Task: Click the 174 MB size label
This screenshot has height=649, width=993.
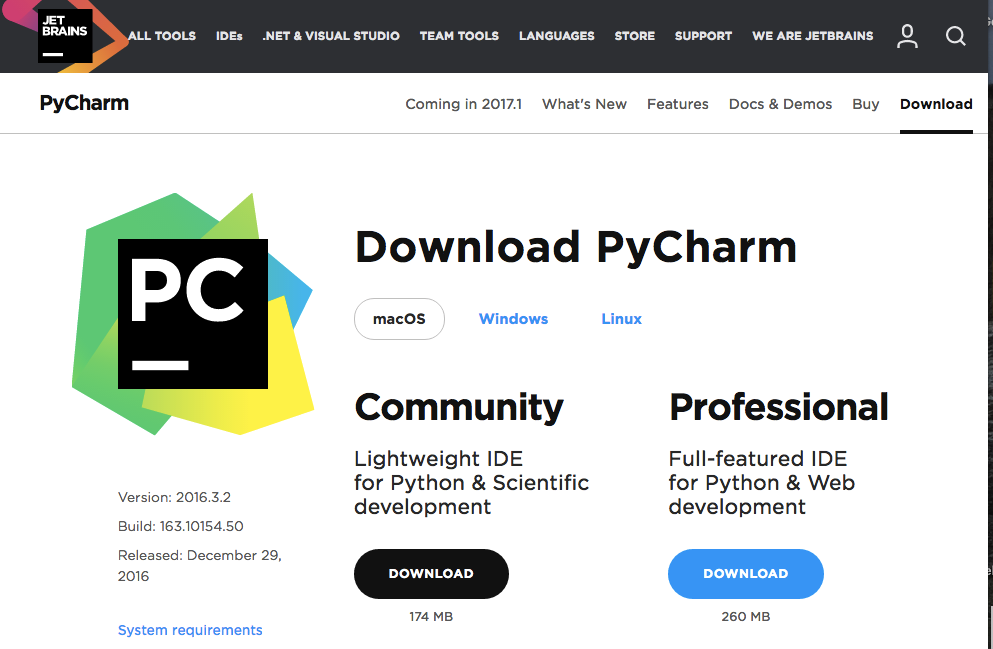Action: (x=431, y=617)
